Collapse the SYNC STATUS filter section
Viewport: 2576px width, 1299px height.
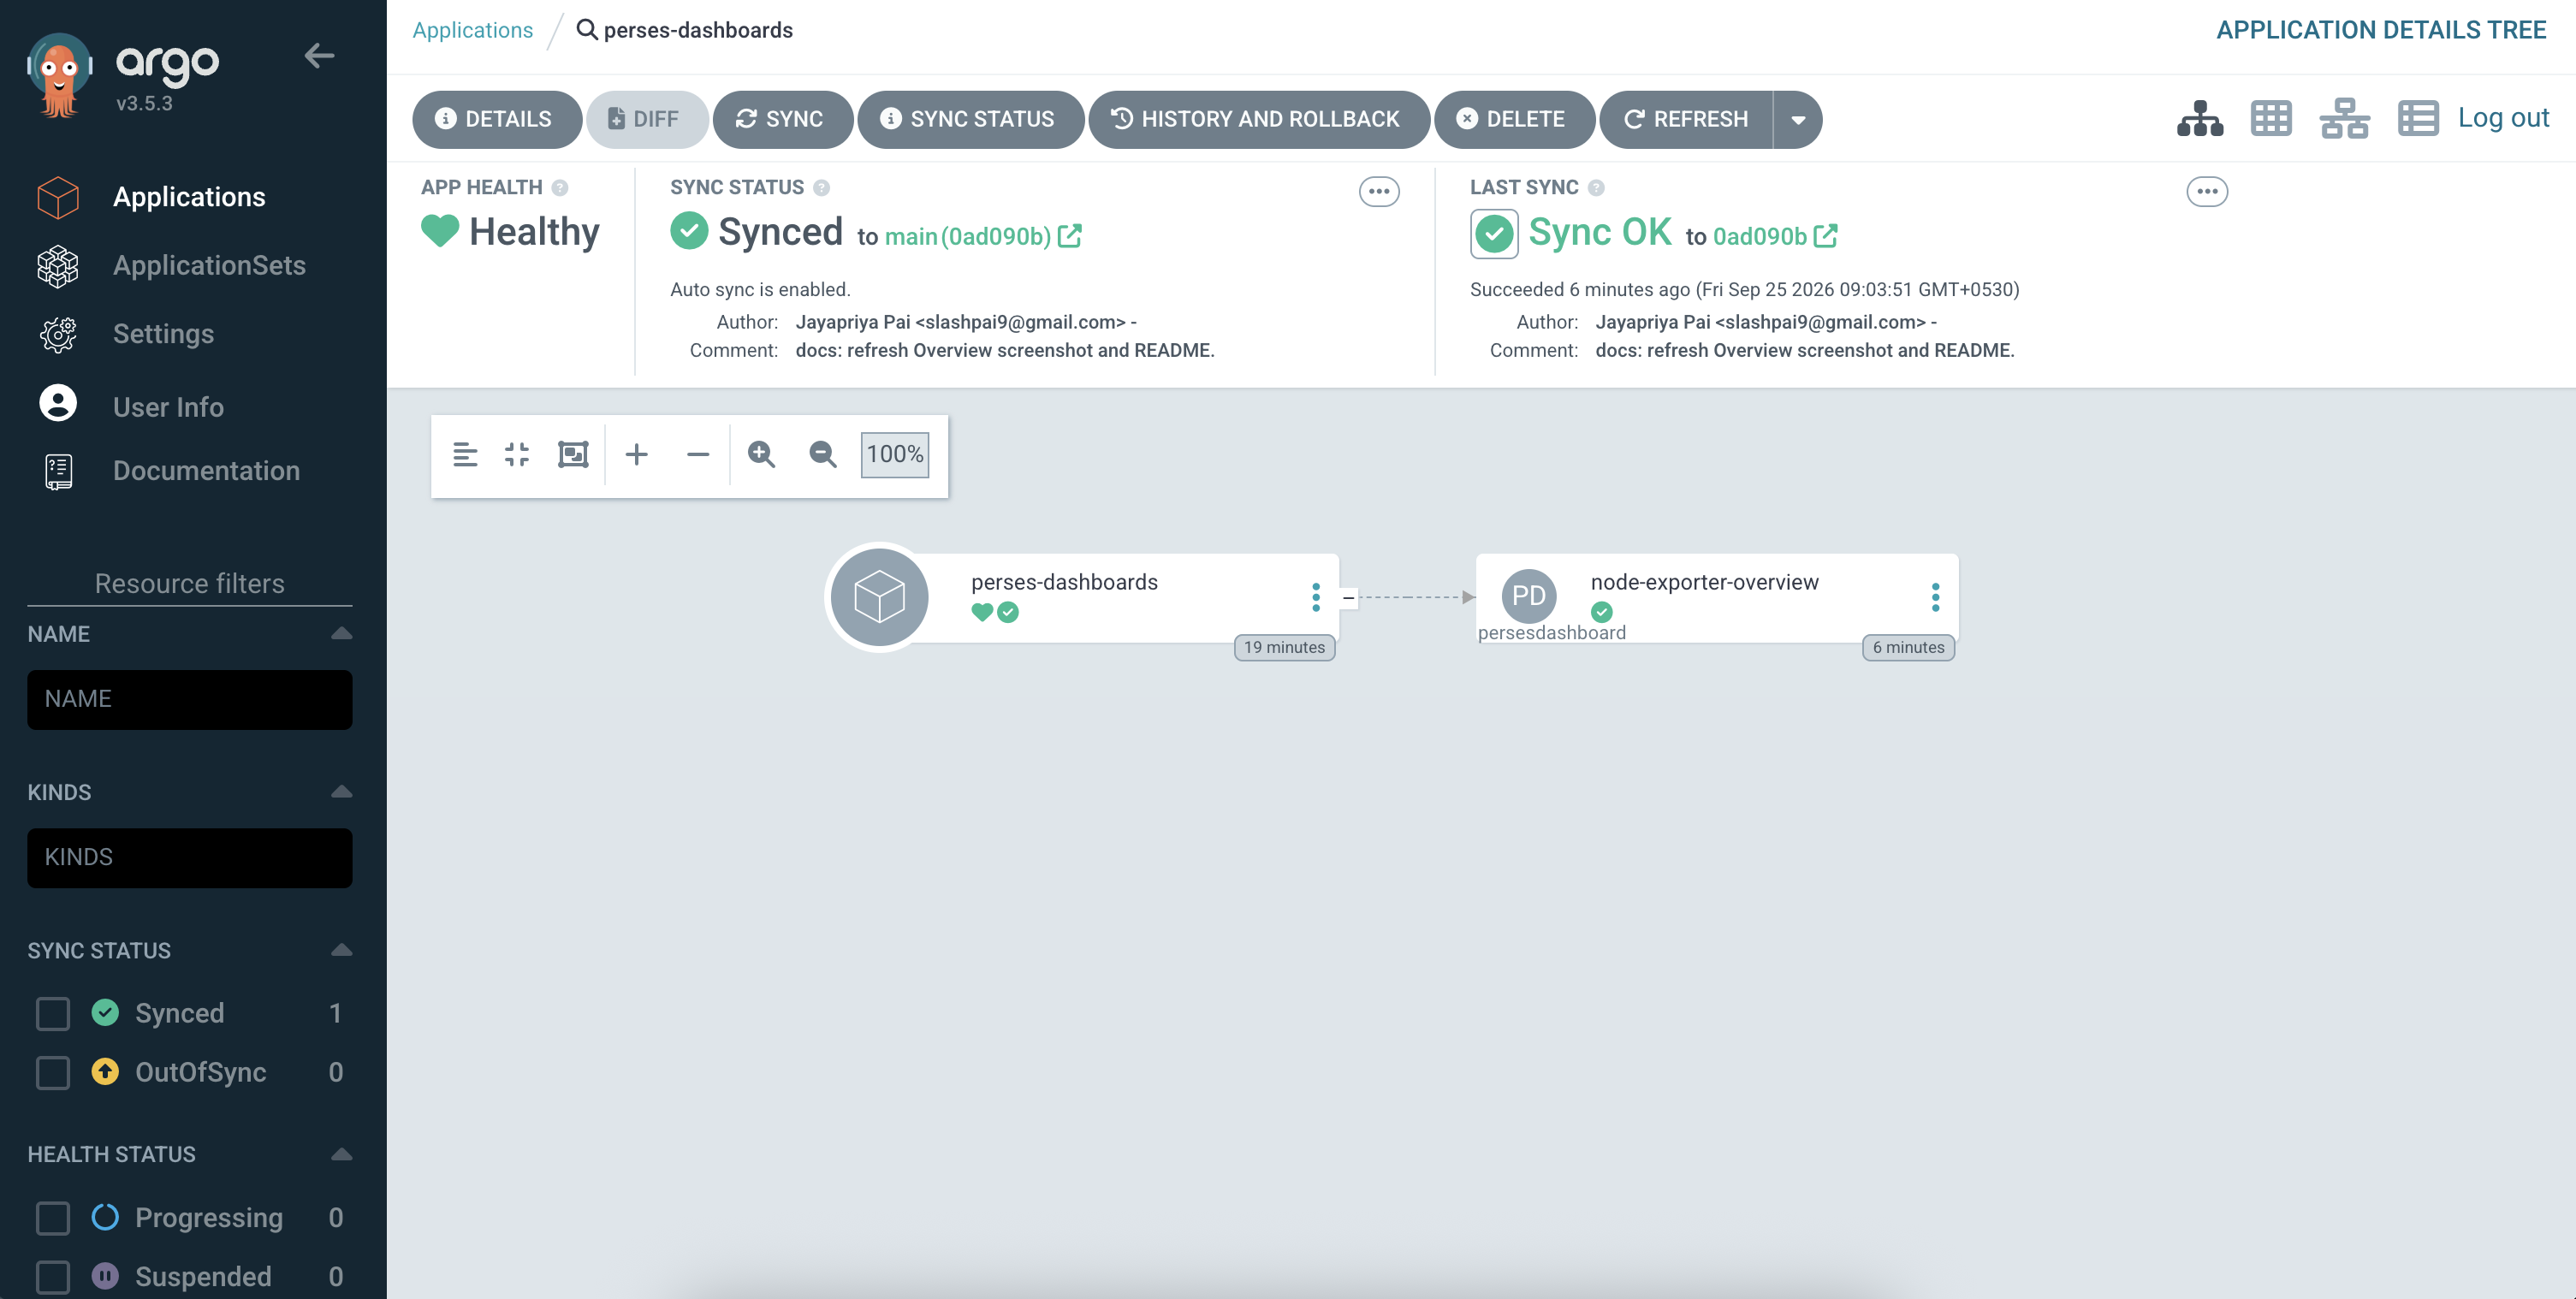tap(341, 949)
